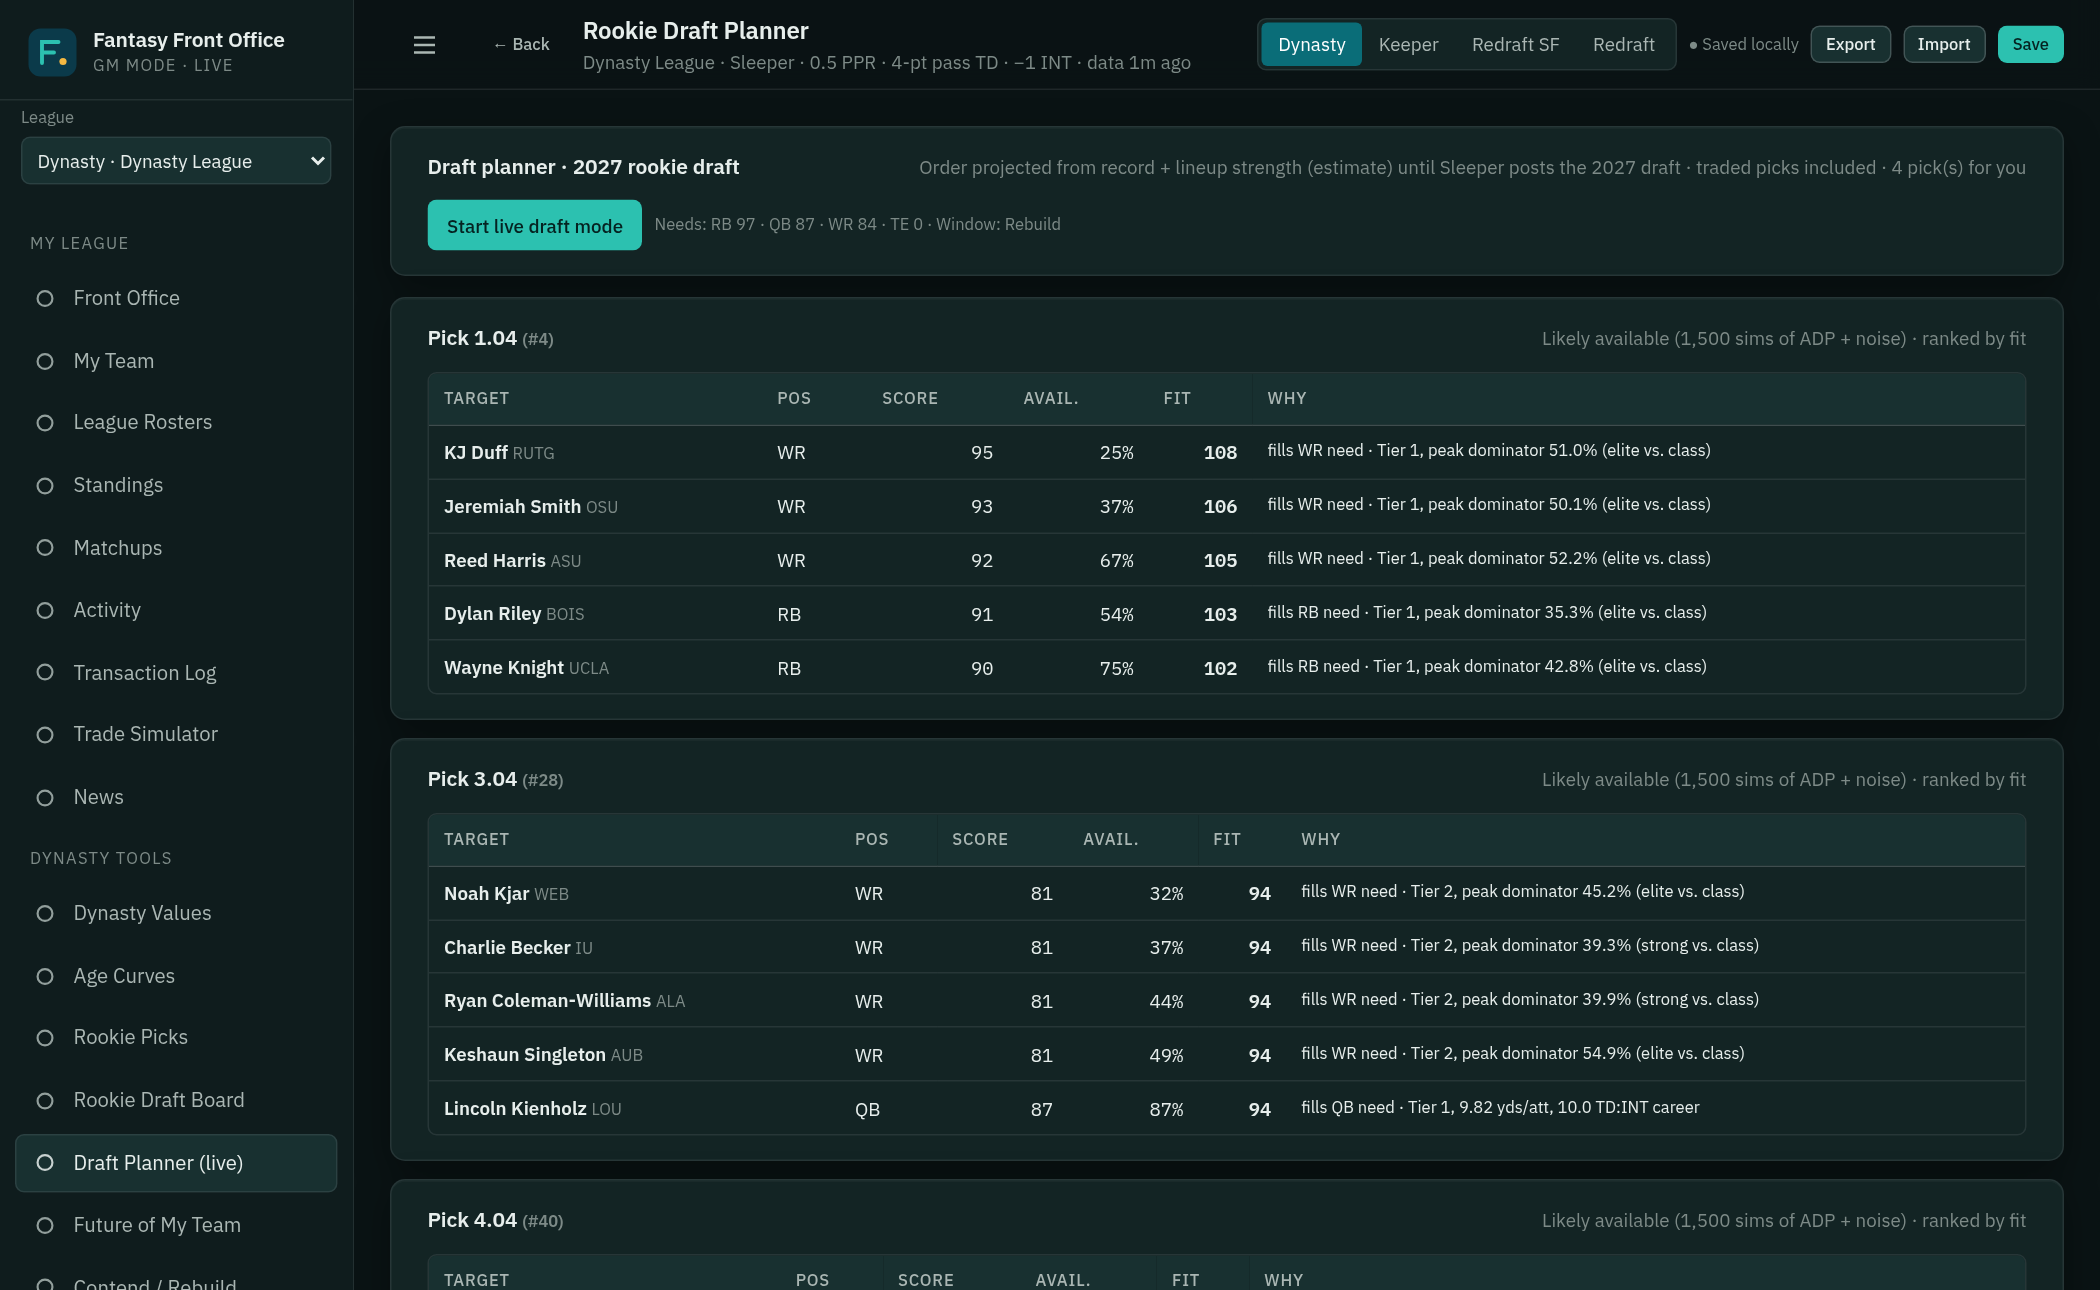Click the circle icon beside Dynasty Values
The height and width of the screenshot is (1290, 2100).
pyautogui.click(x=45, y=914)
